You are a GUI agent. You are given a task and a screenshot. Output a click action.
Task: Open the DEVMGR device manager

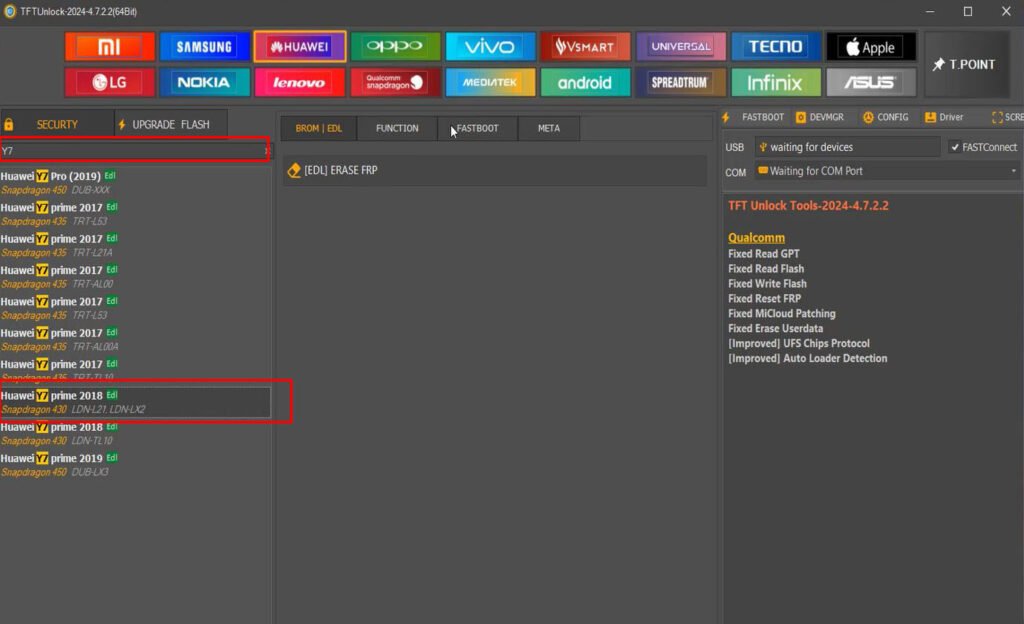[x=820, y=117]
